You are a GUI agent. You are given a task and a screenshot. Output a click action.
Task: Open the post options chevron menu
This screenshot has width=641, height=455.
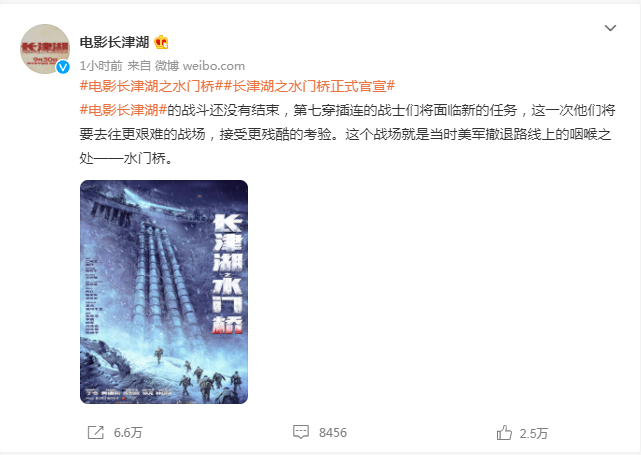[610, 28]
